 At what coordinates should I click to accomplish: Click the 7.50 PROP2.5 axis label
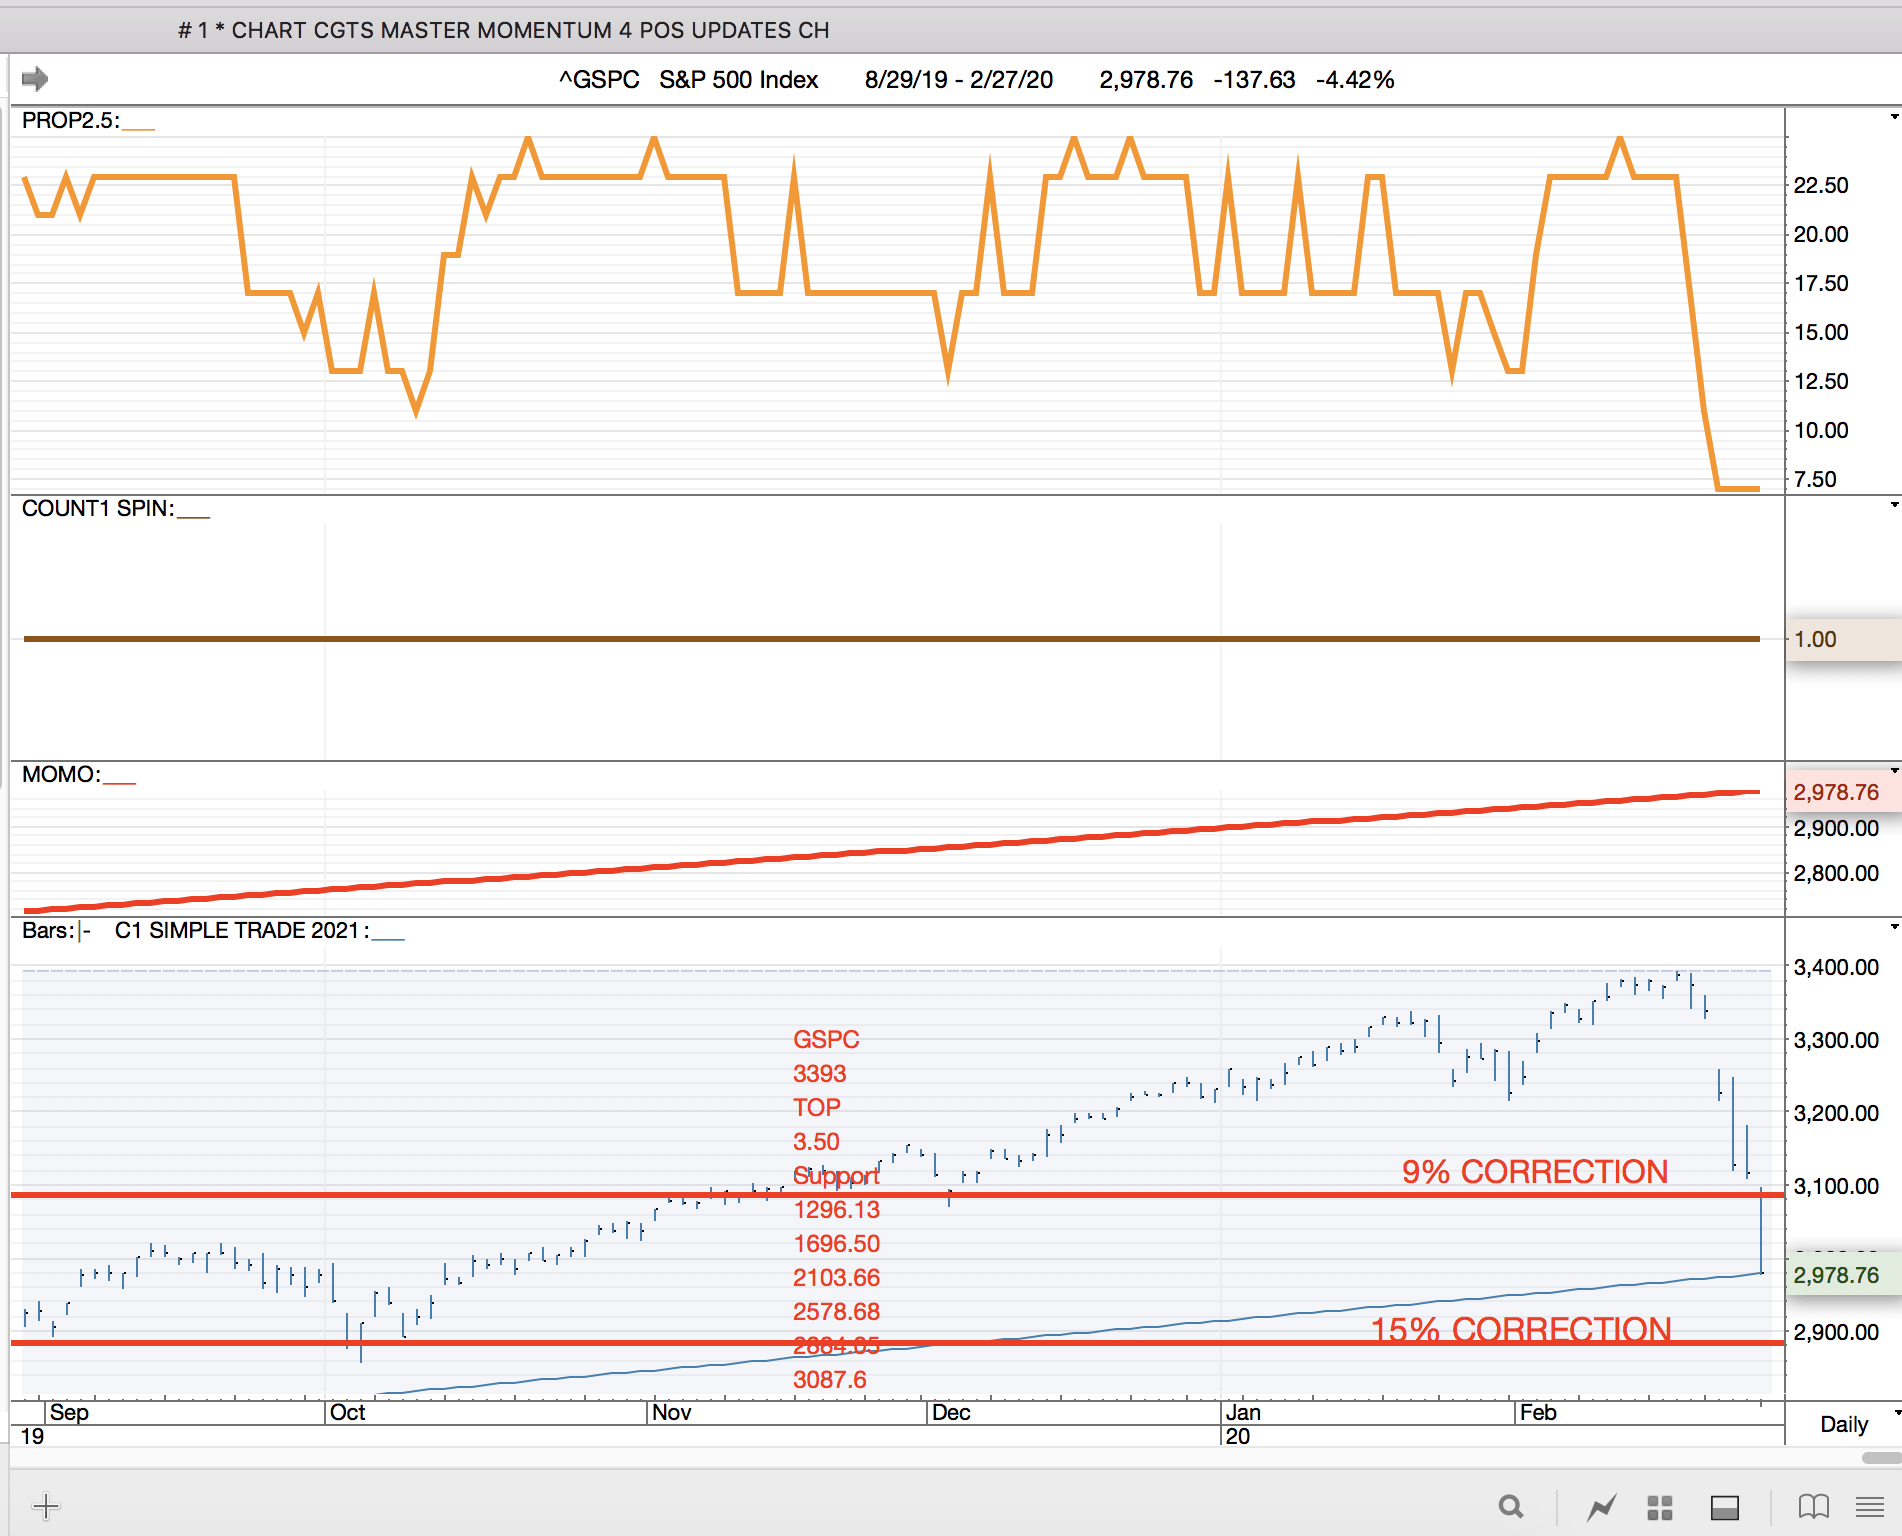(1815, 479)
